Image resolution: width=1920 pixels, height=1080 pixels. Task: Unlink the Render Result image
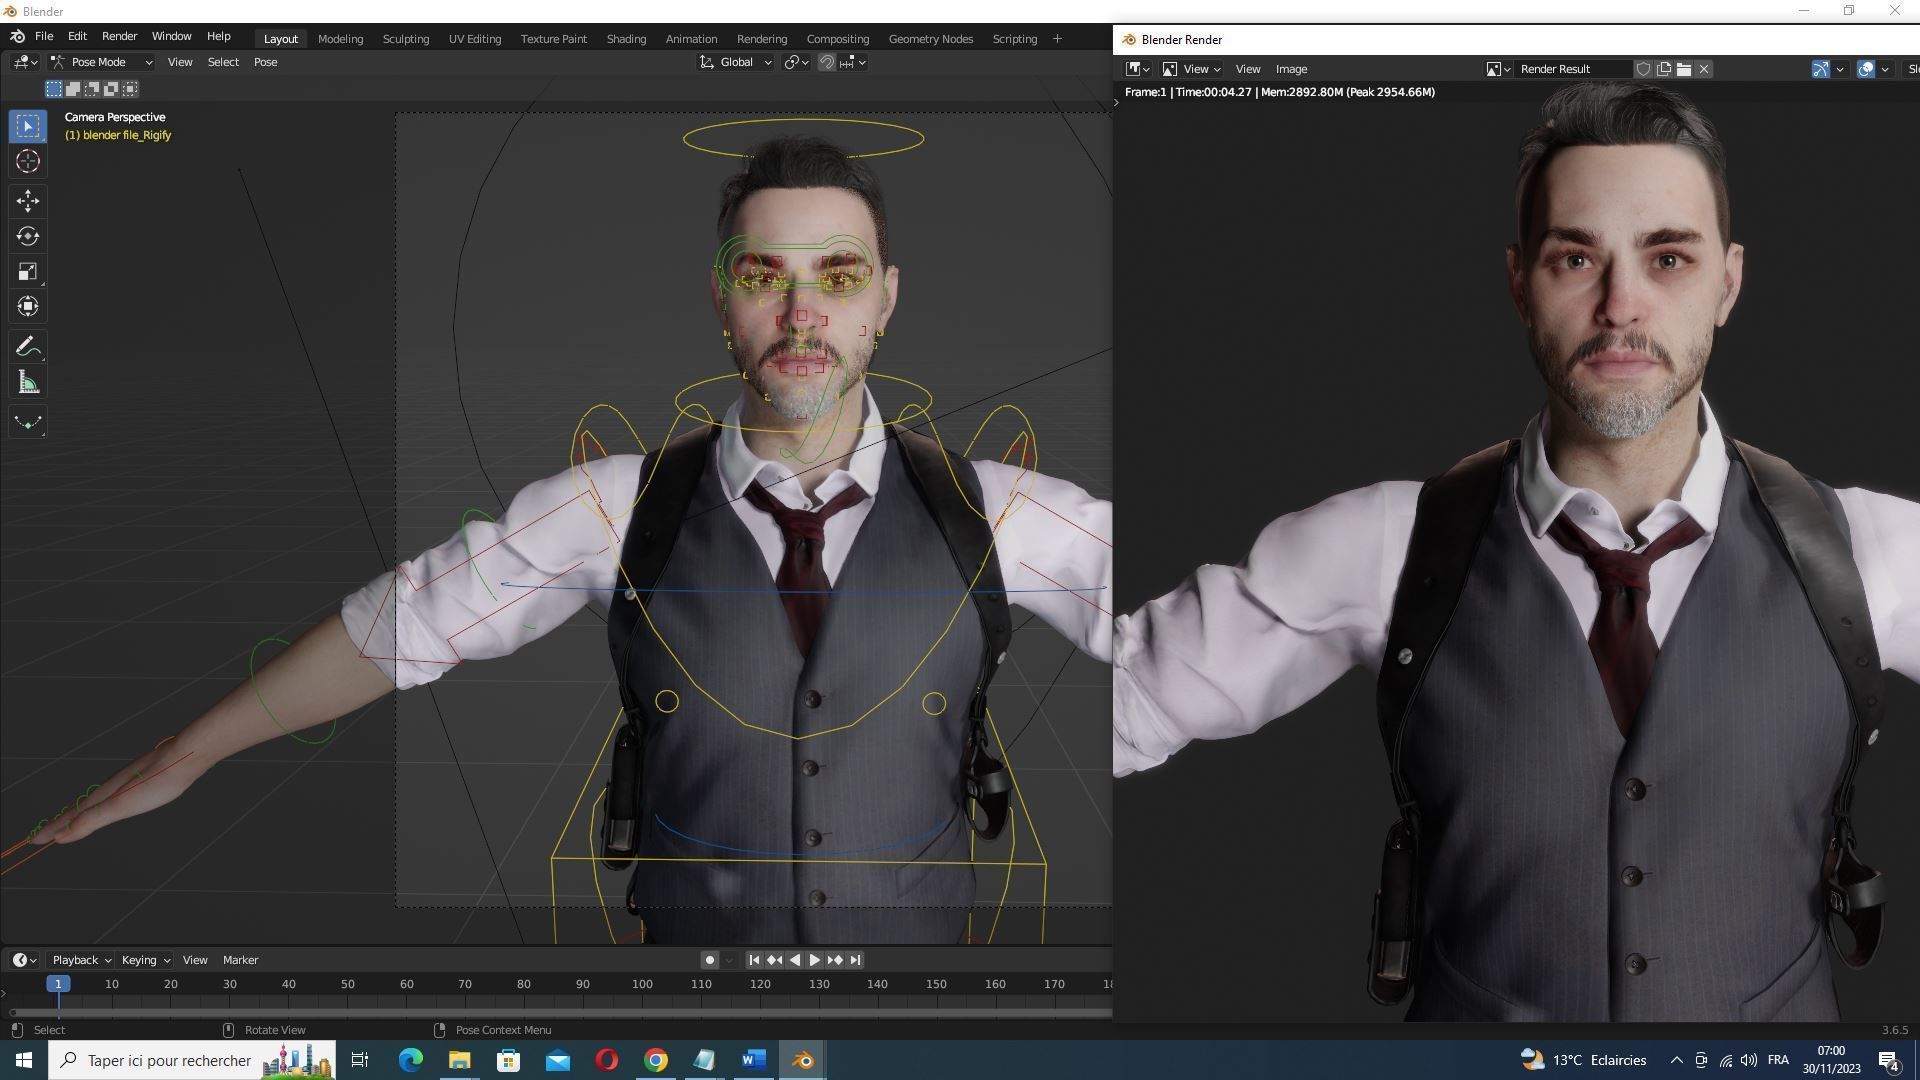(1704, 69)
